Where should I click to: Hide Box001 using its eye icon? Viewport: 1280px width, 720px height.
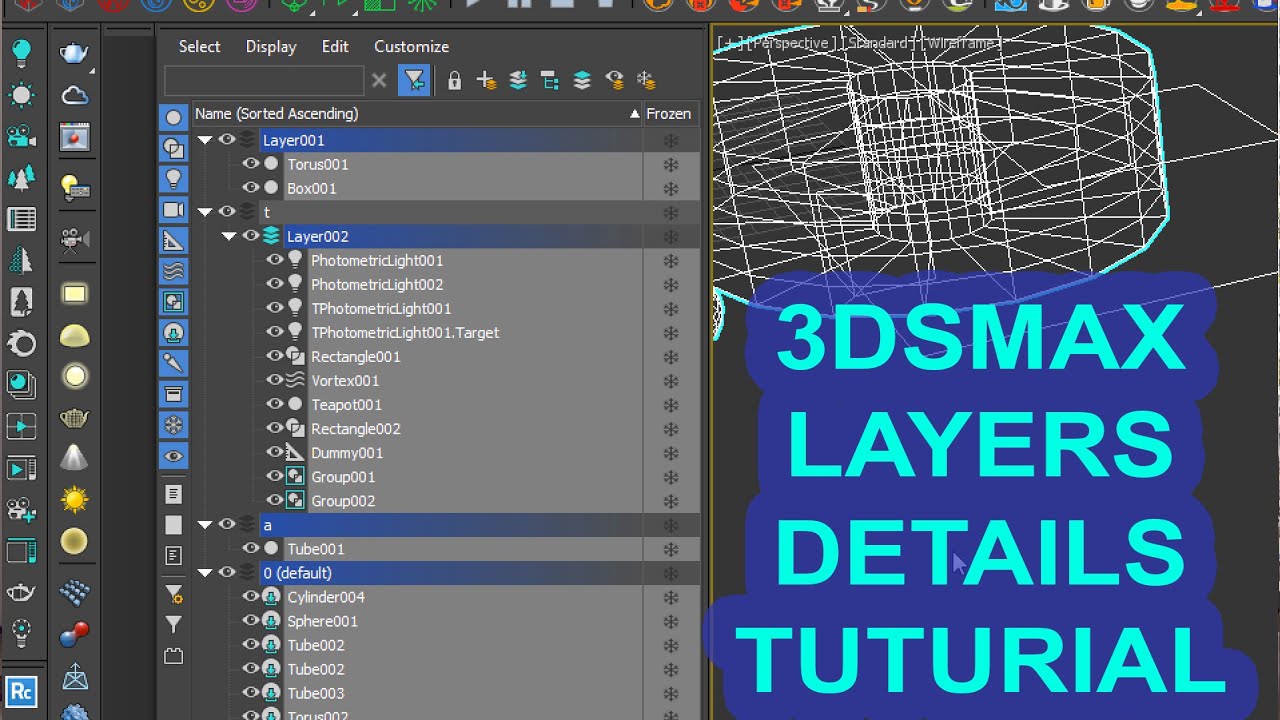point(250,188)
